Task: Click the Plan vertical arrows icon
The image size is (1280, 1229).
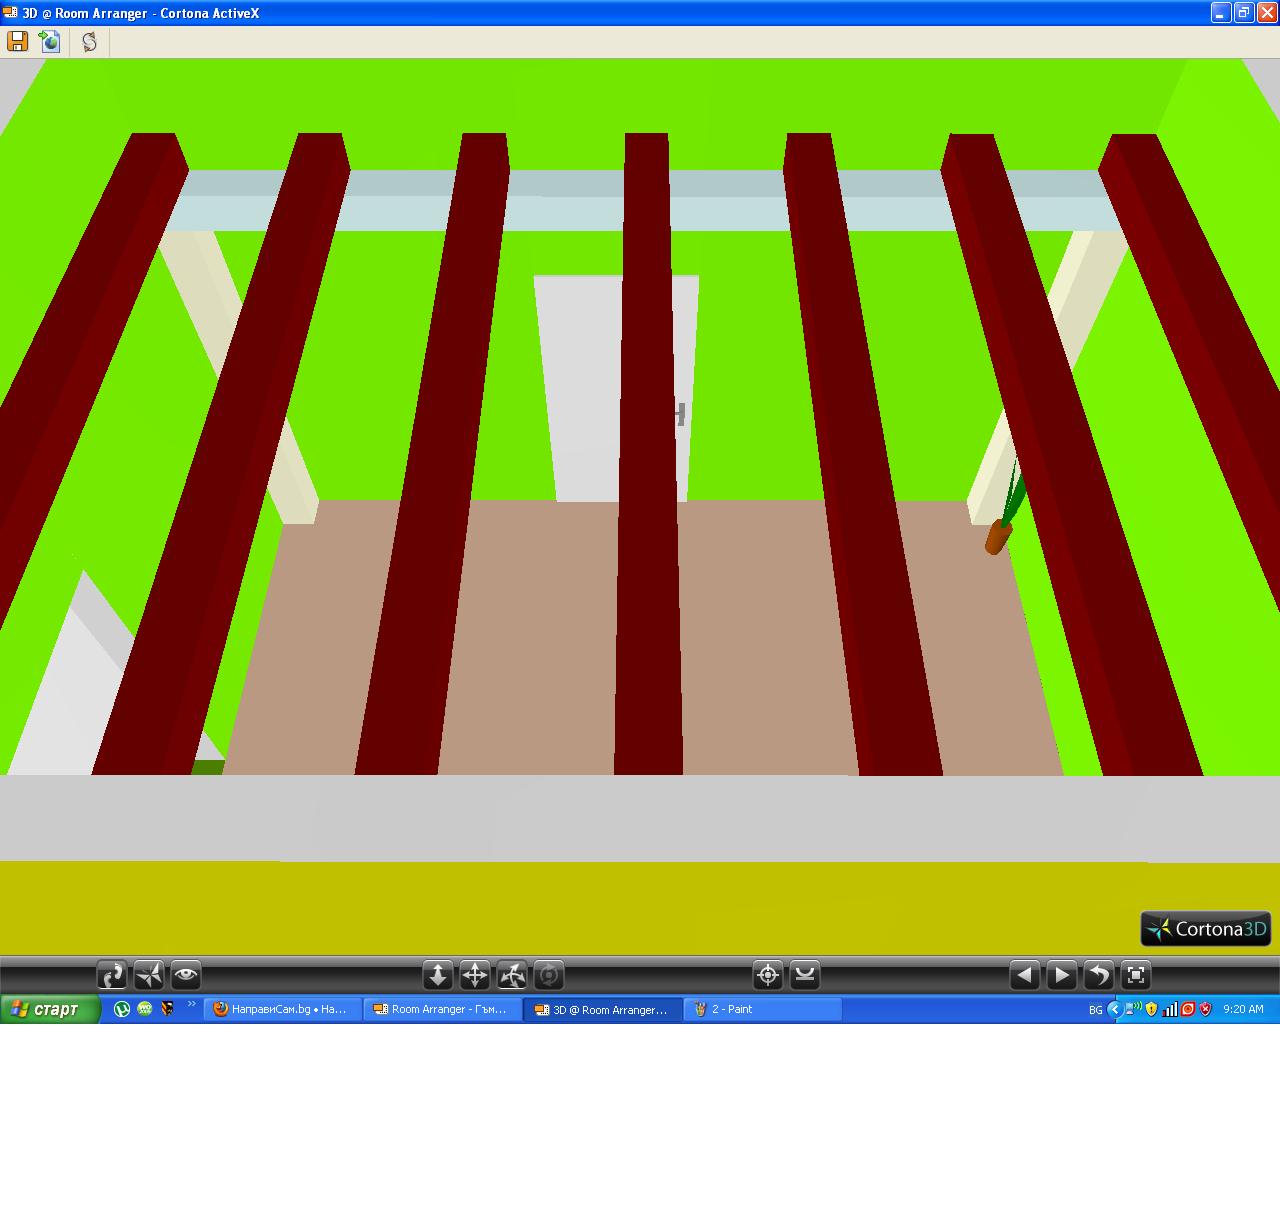Action: pyautogui.click(x=437, y=974)
